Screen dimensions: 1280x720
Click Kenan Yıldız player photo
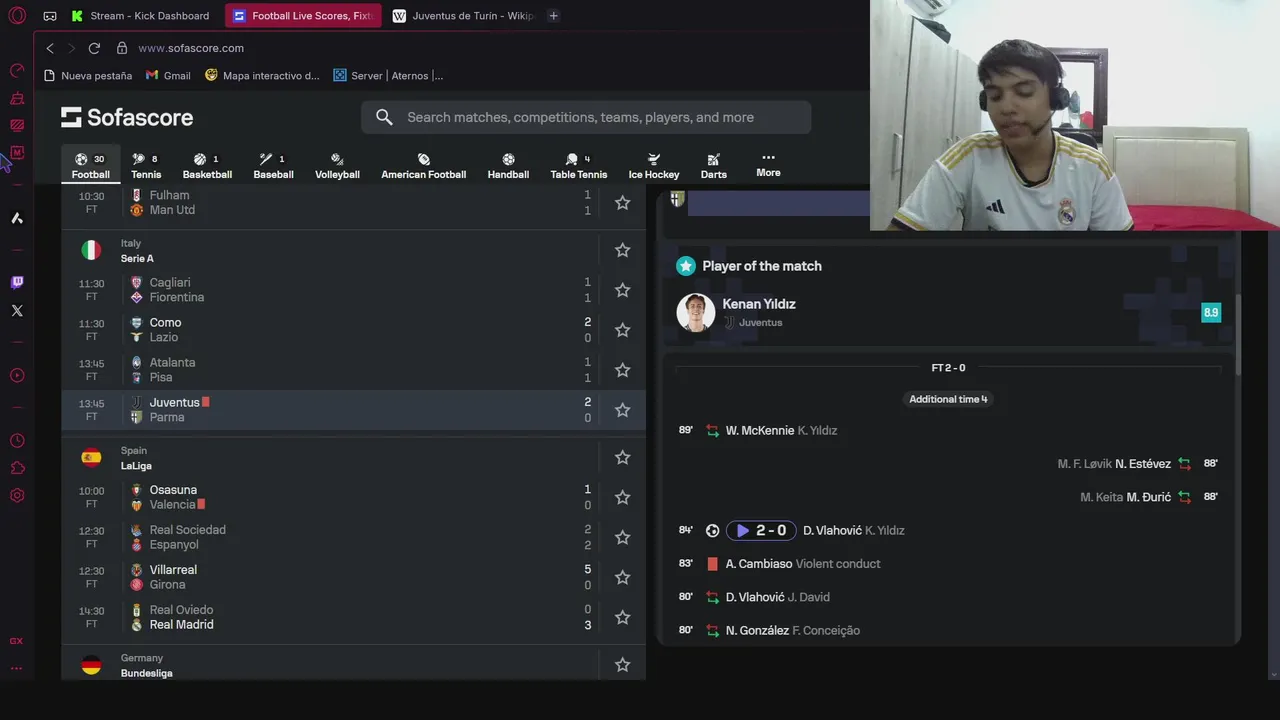[x=695, y=313]
